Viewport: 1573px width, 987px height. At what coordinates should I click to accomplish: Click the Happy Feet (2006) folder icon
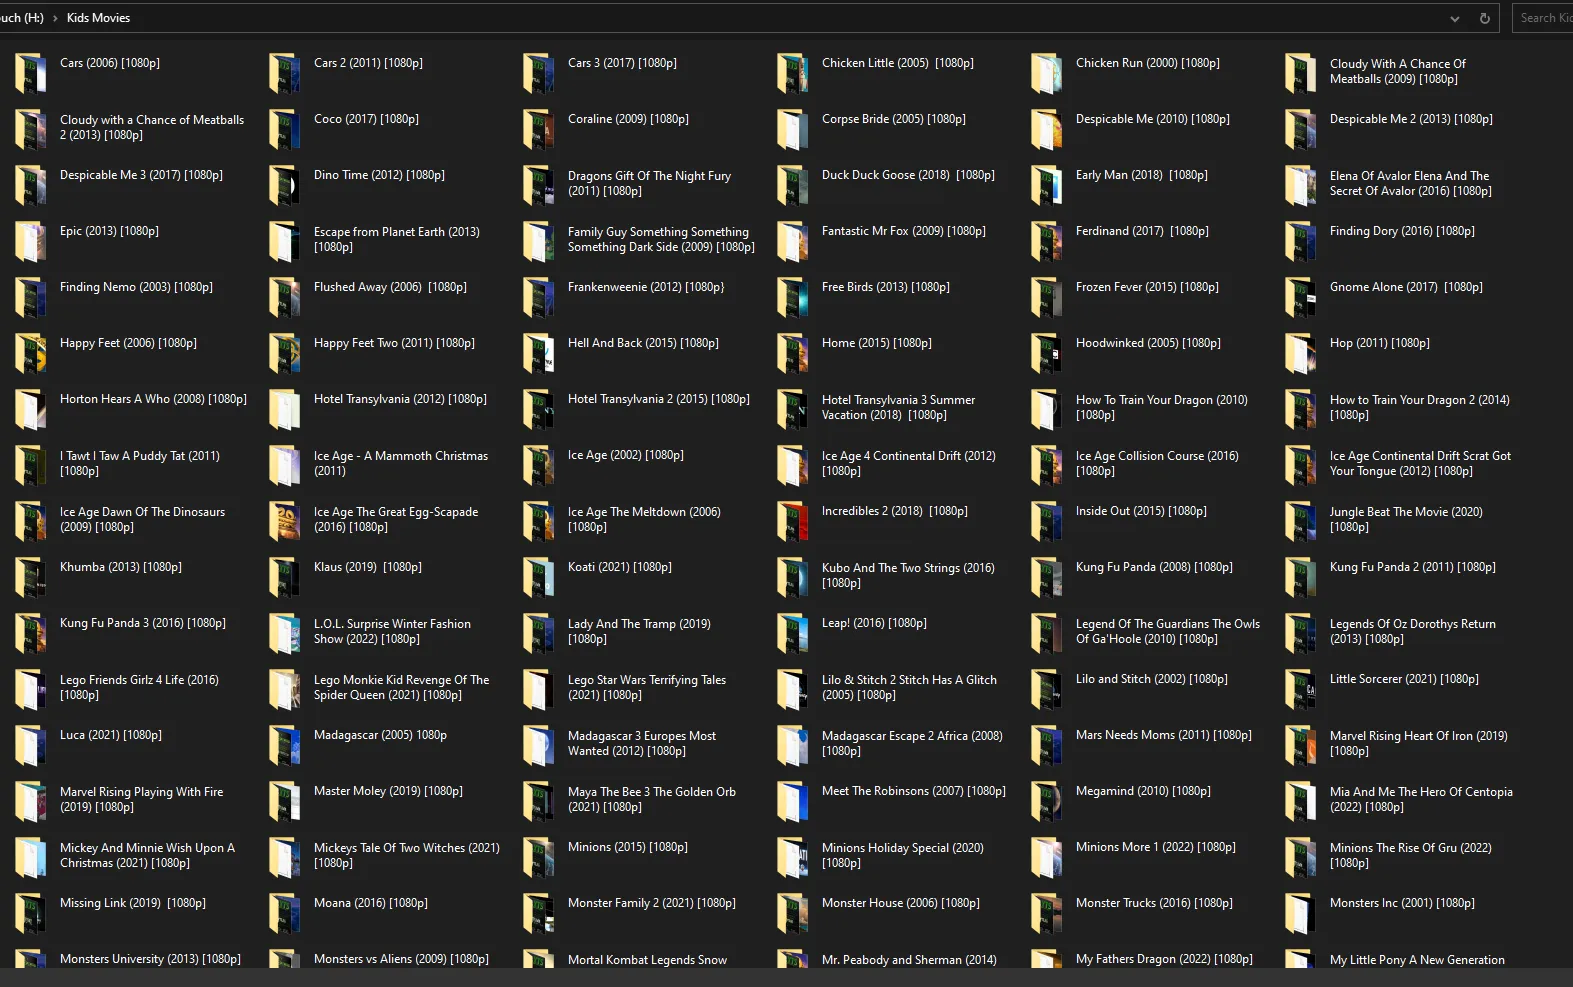31,353
